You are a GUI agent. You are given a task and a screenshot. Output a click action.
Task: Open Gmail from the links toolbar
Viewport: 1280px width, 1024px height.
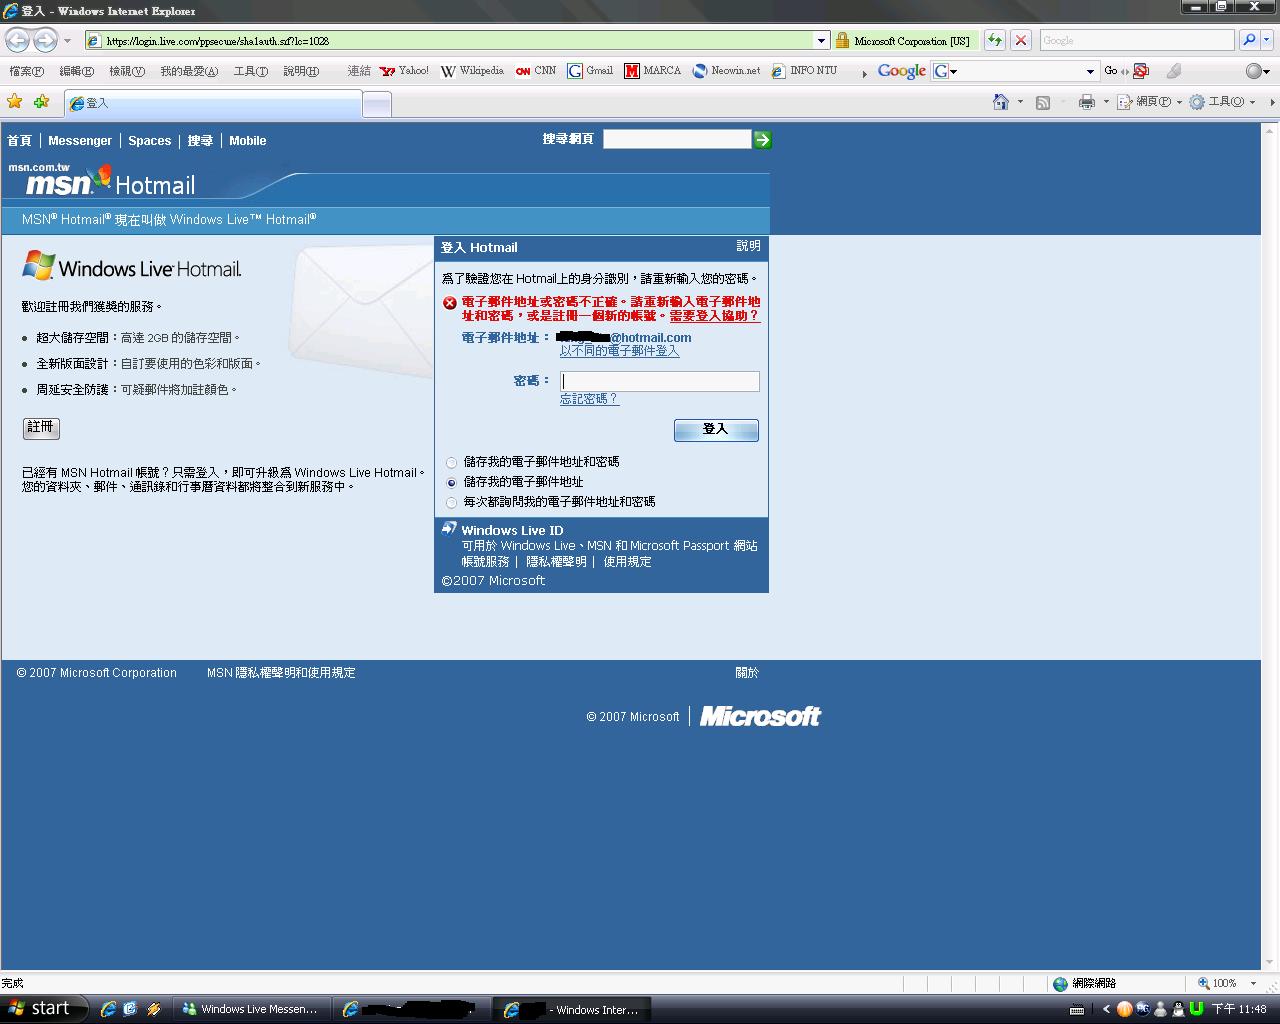(590, 71)
